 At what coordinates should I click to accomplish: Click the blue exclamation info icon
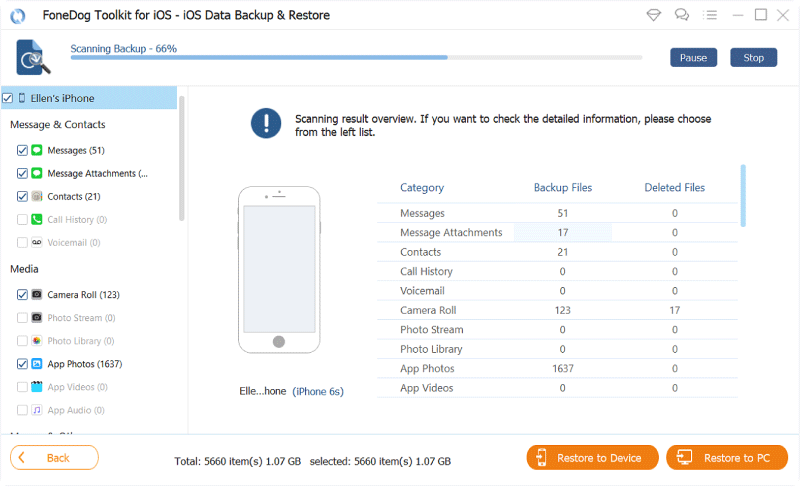(266, 123)
